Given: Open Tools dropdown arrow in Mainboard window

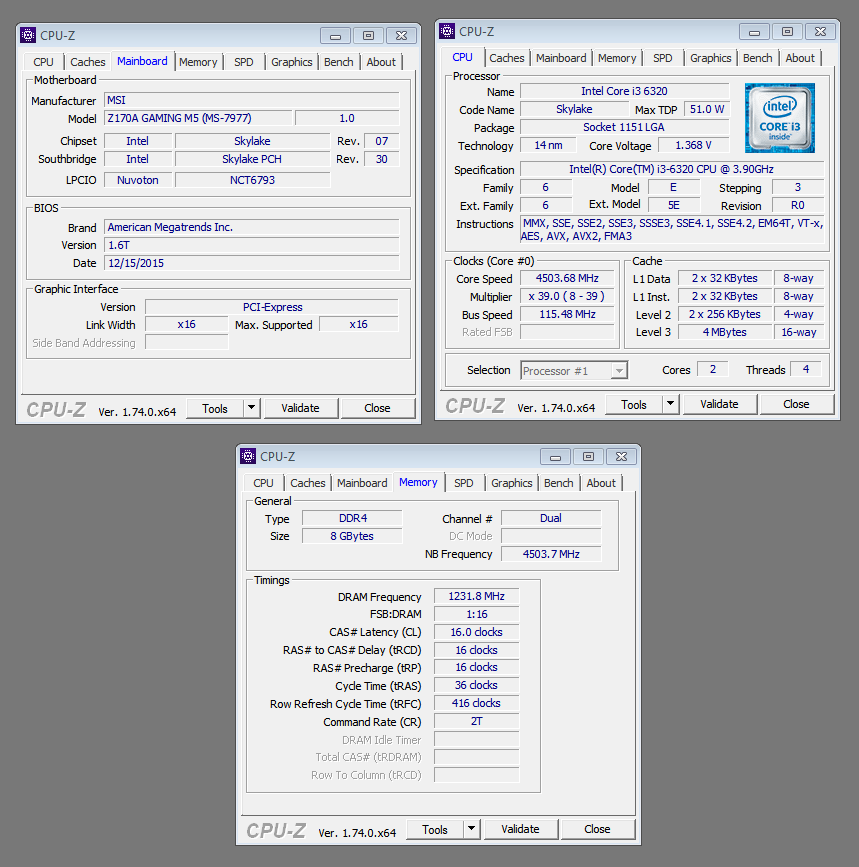Looking at the screenshot, I should [252, 408].
